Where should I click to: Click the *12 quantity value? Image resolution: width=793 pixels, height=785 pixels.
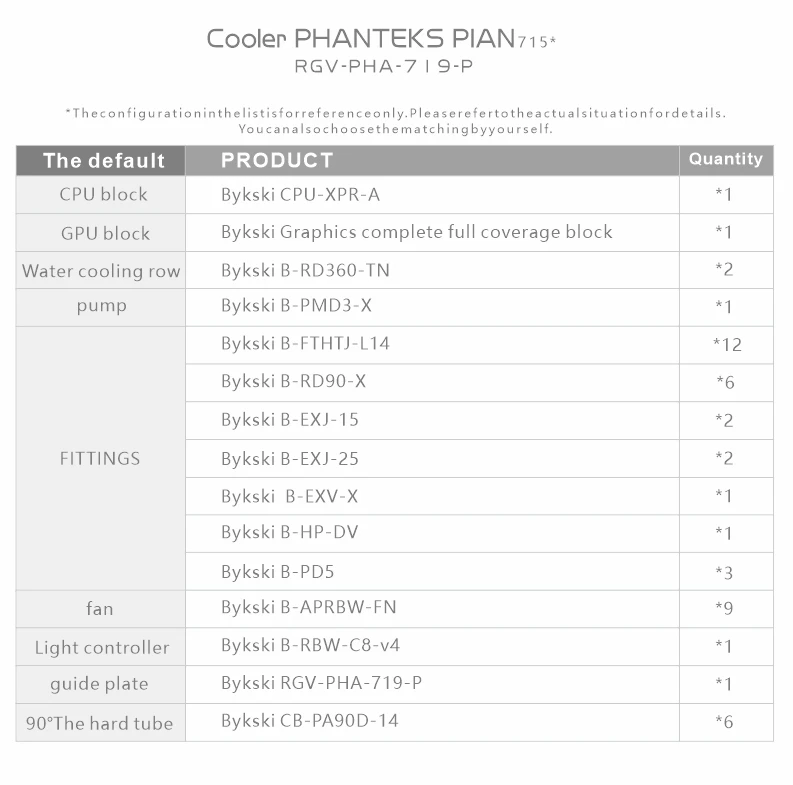click(x=727, y=345)
